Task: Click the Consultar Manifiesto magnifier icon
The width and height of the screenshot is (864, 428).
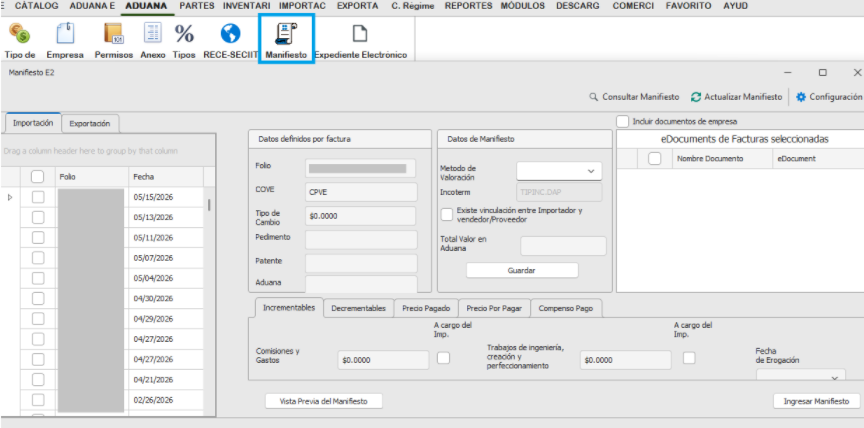Action: tap(593, 97)
